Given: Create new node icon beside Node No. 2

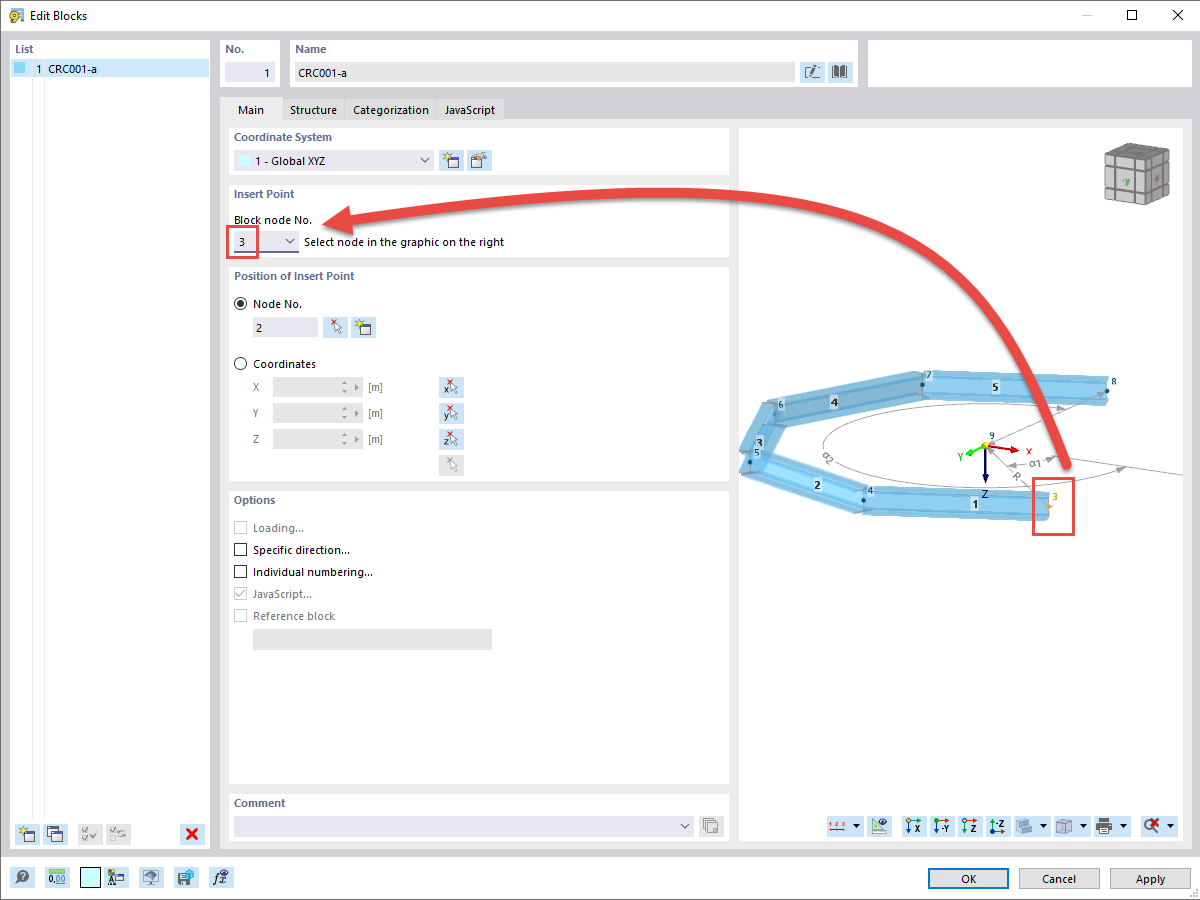Looking at the screenshot, I should (363, 327).
